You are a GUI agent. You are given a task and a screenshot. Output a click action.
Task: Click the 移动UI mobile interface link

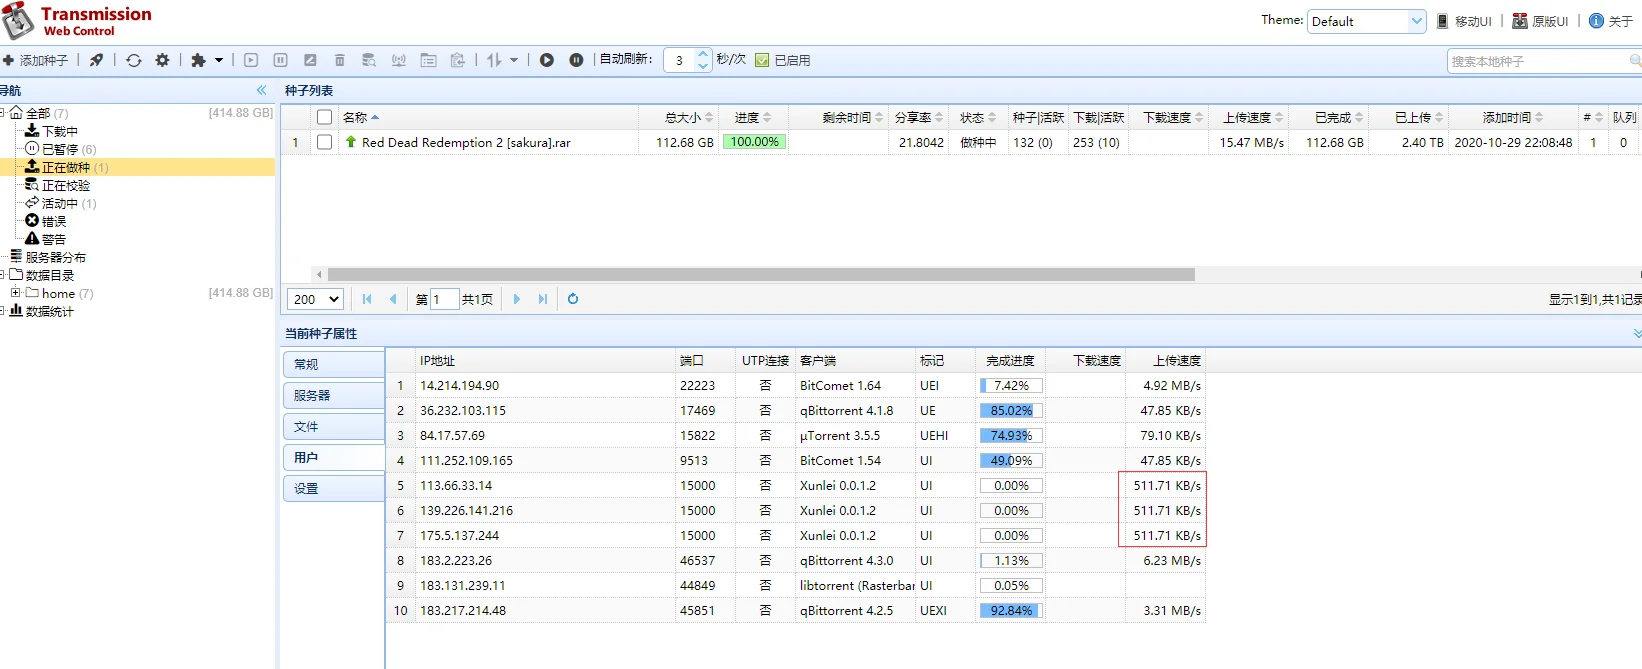[x=1465, y=21]
